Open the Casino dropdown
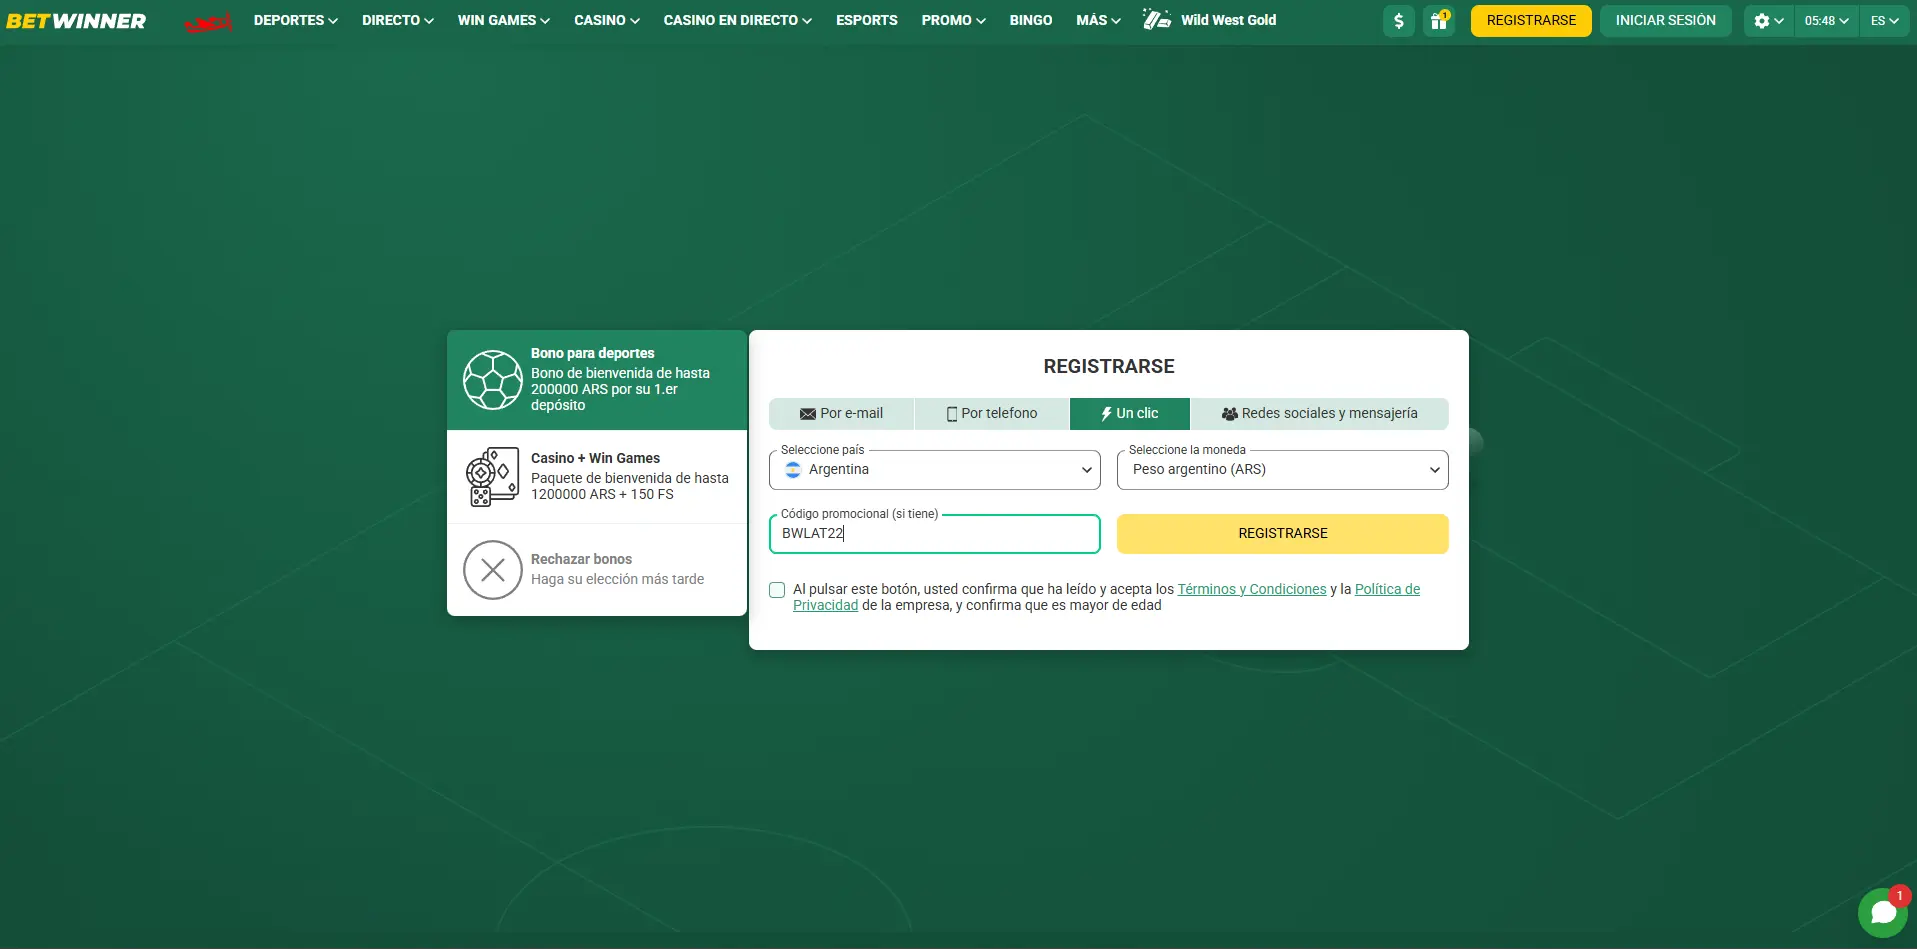This screenshot has height=949, width=1917. pyautogui.click(x=607, y=20)
